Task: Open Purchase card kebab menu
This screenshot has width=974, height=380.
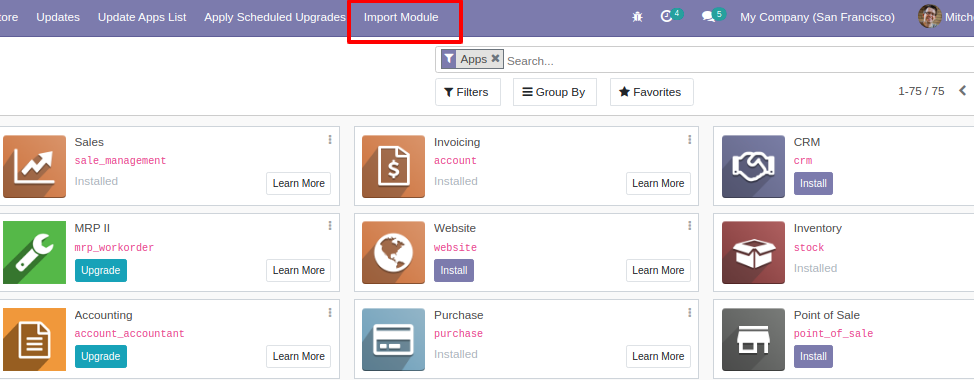Action: pyautogui.click(x=690, y=312)
